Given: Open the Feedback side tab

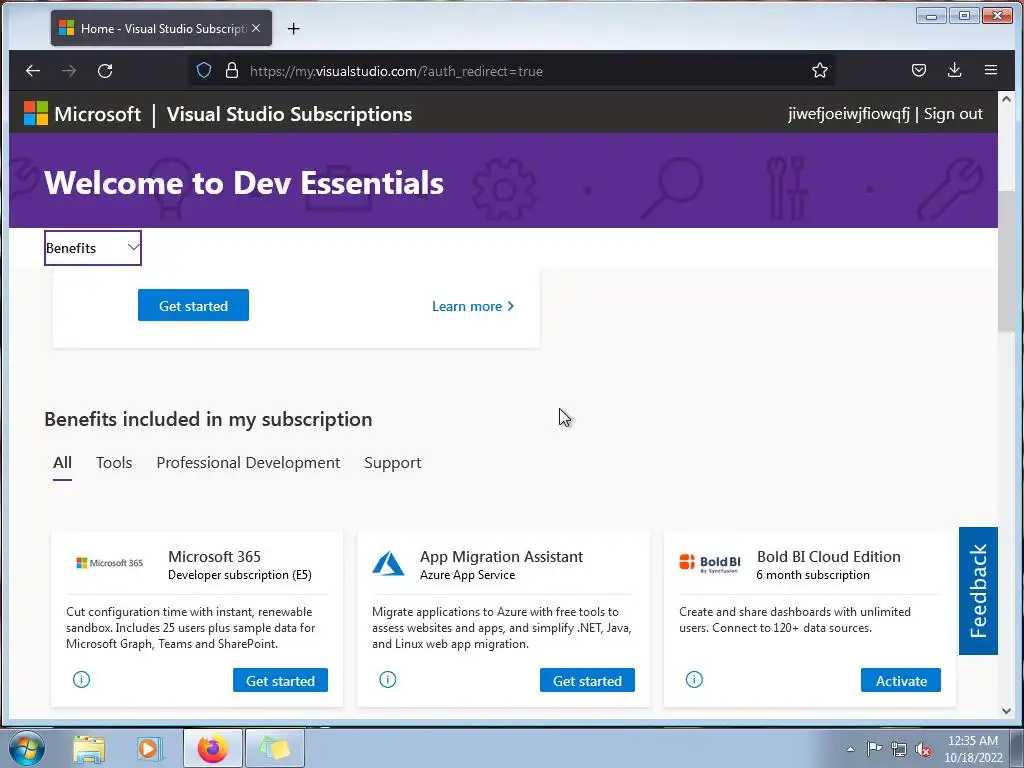Looking at the screenshot, I should (978, 590).
